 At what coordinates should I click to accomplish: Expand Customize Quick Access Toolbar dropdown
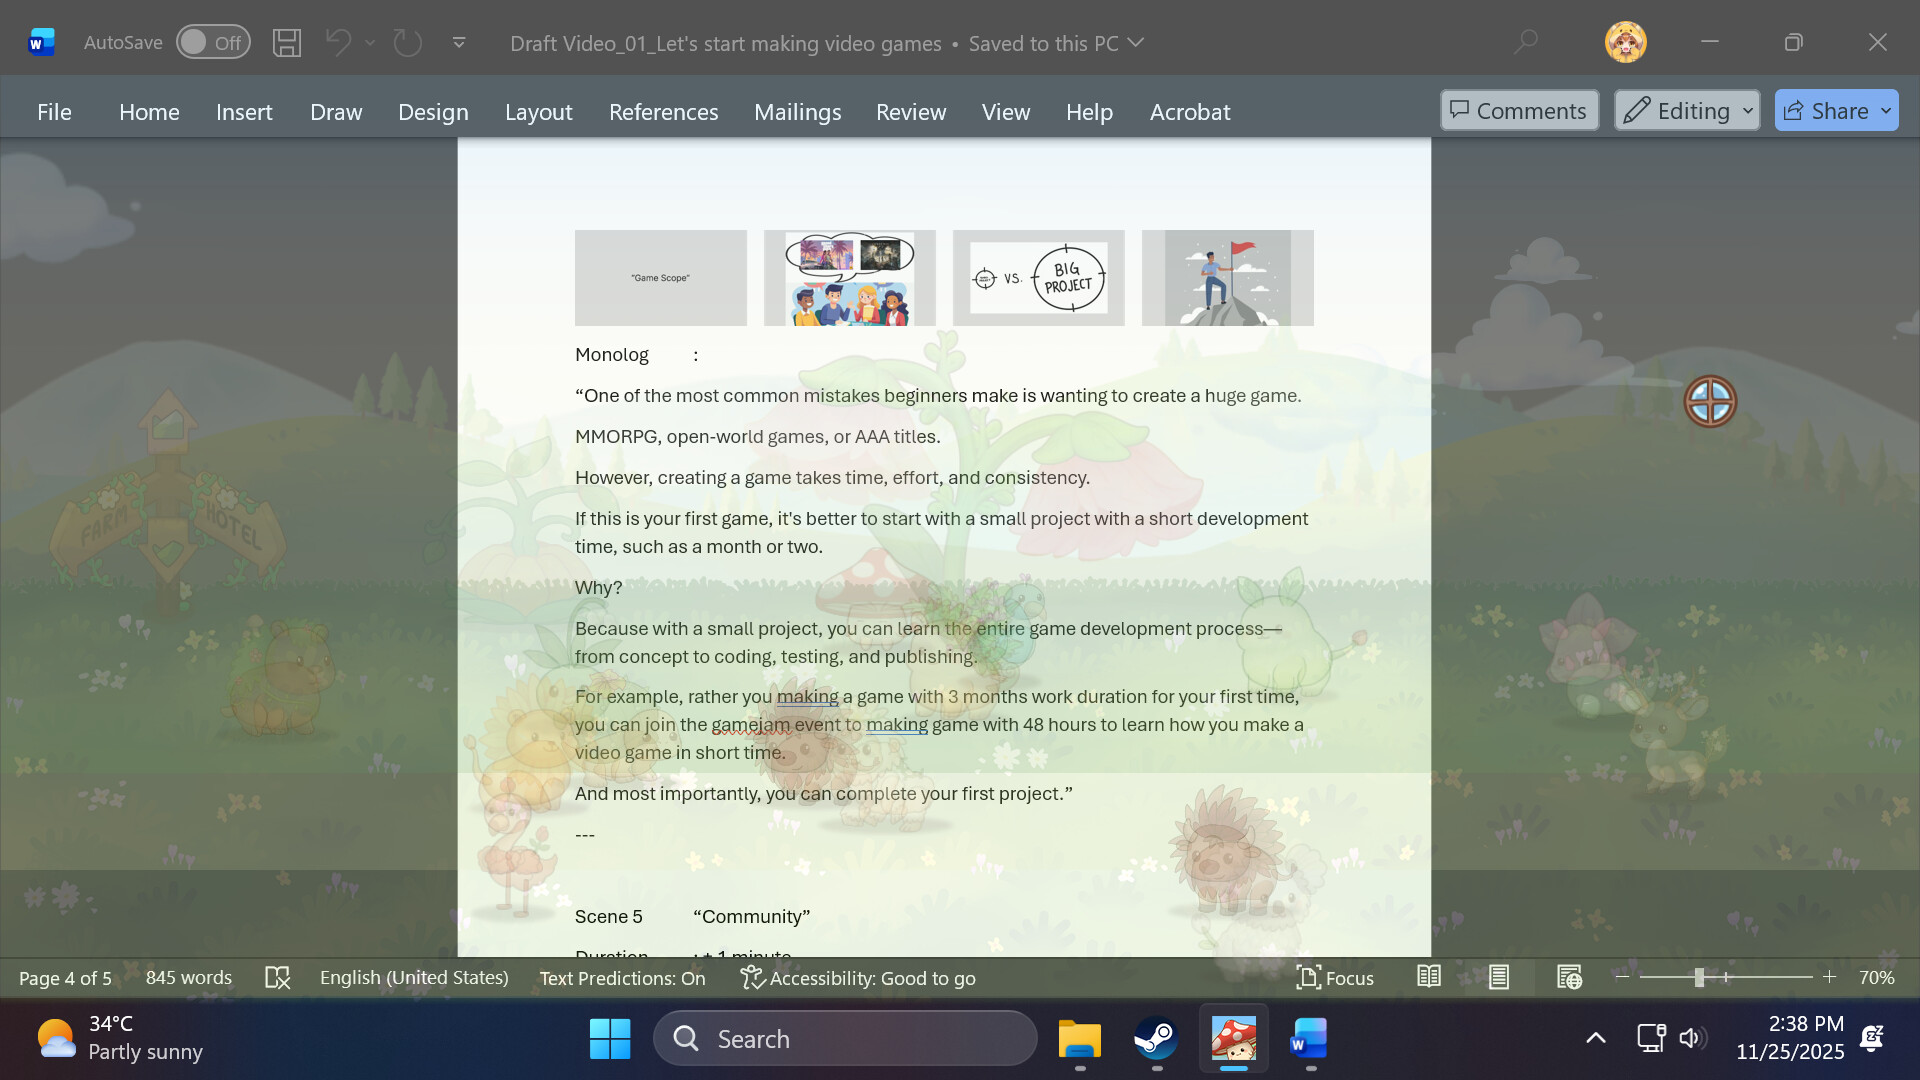click(x=459, y=43)
